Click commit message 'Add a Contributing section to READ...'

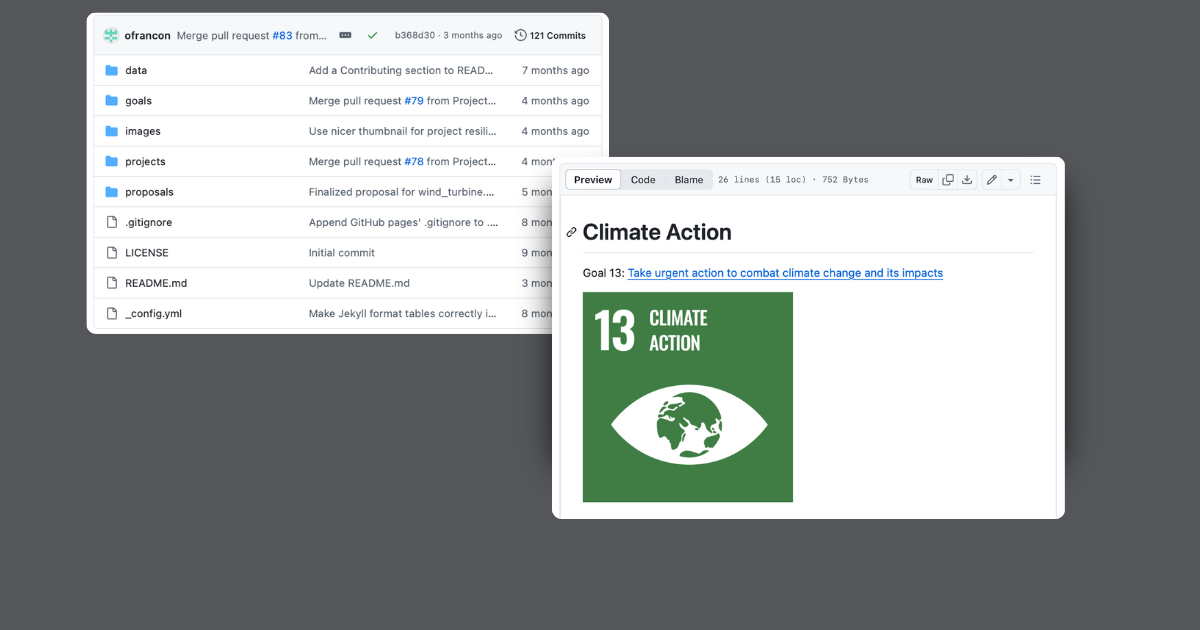(x=402, y=71)
